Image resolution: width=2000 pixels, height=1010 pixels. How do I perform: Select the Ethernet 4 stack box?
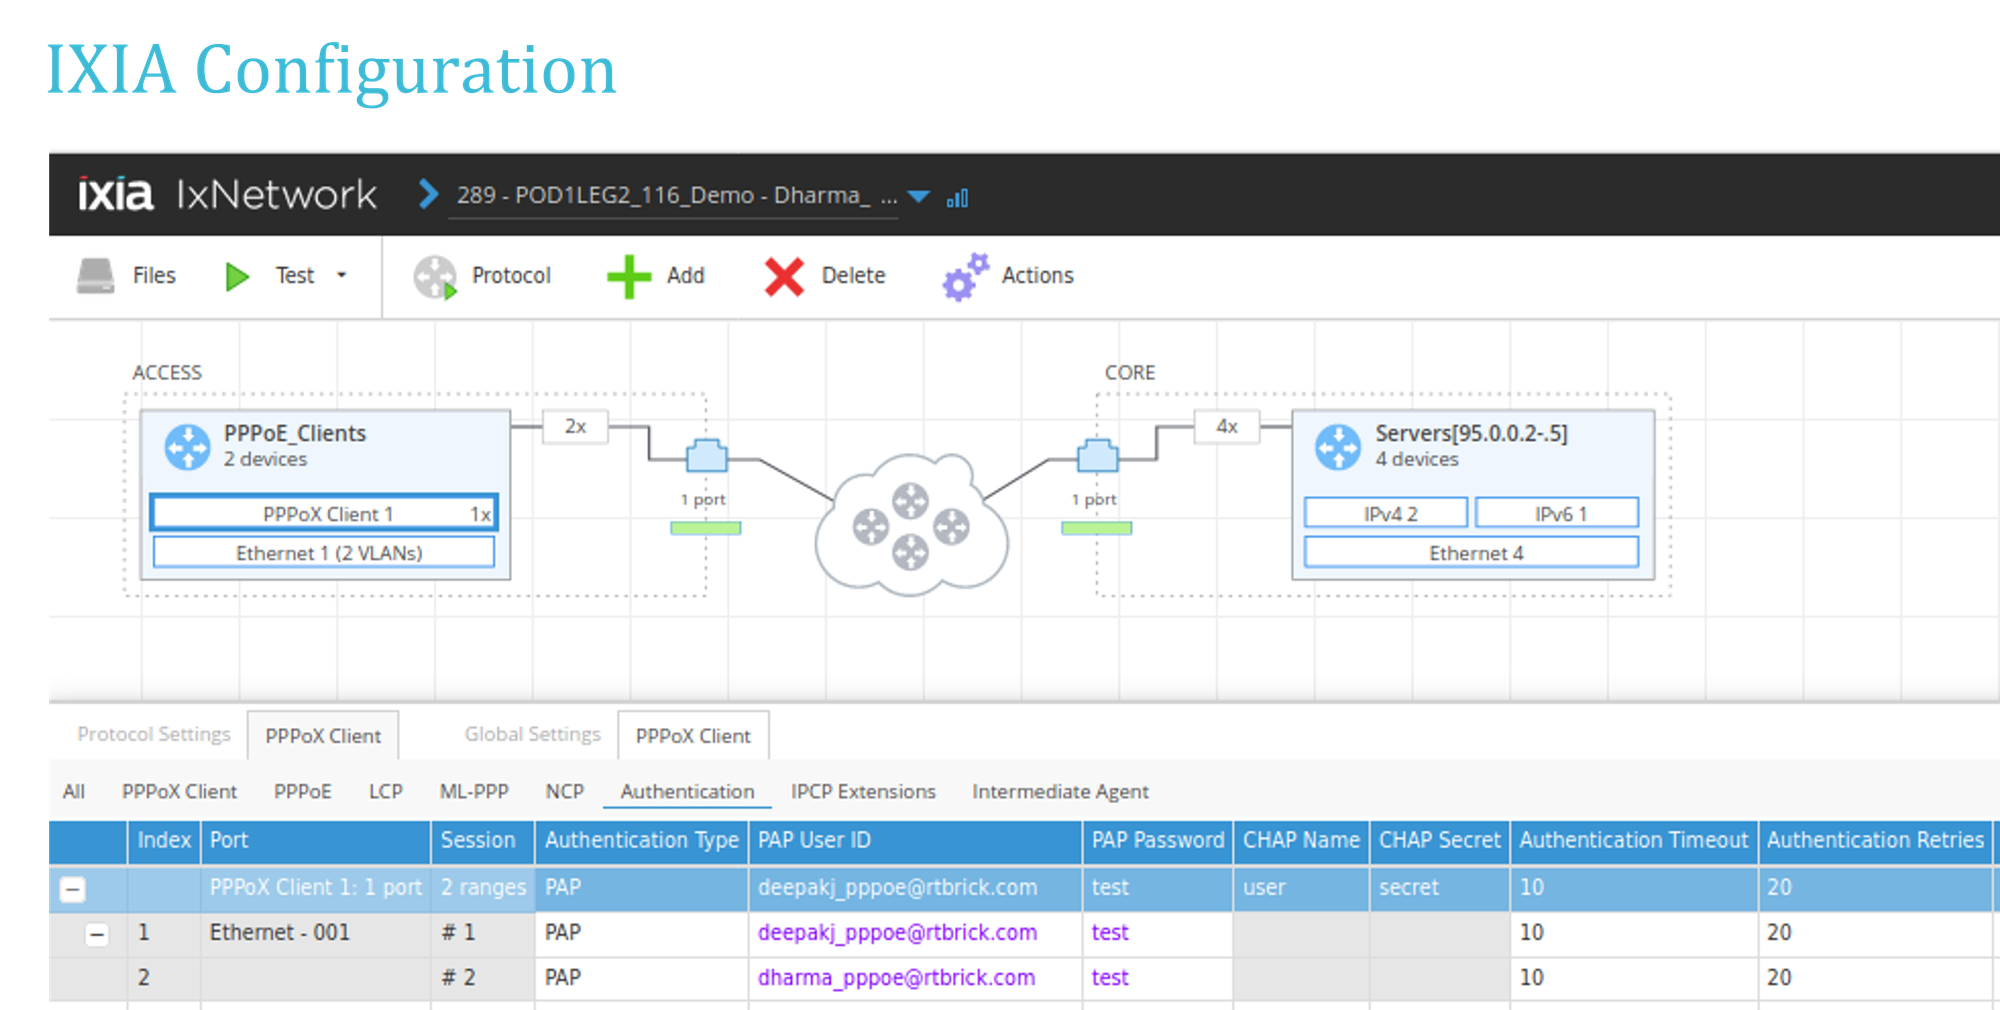coord(1471,553)
